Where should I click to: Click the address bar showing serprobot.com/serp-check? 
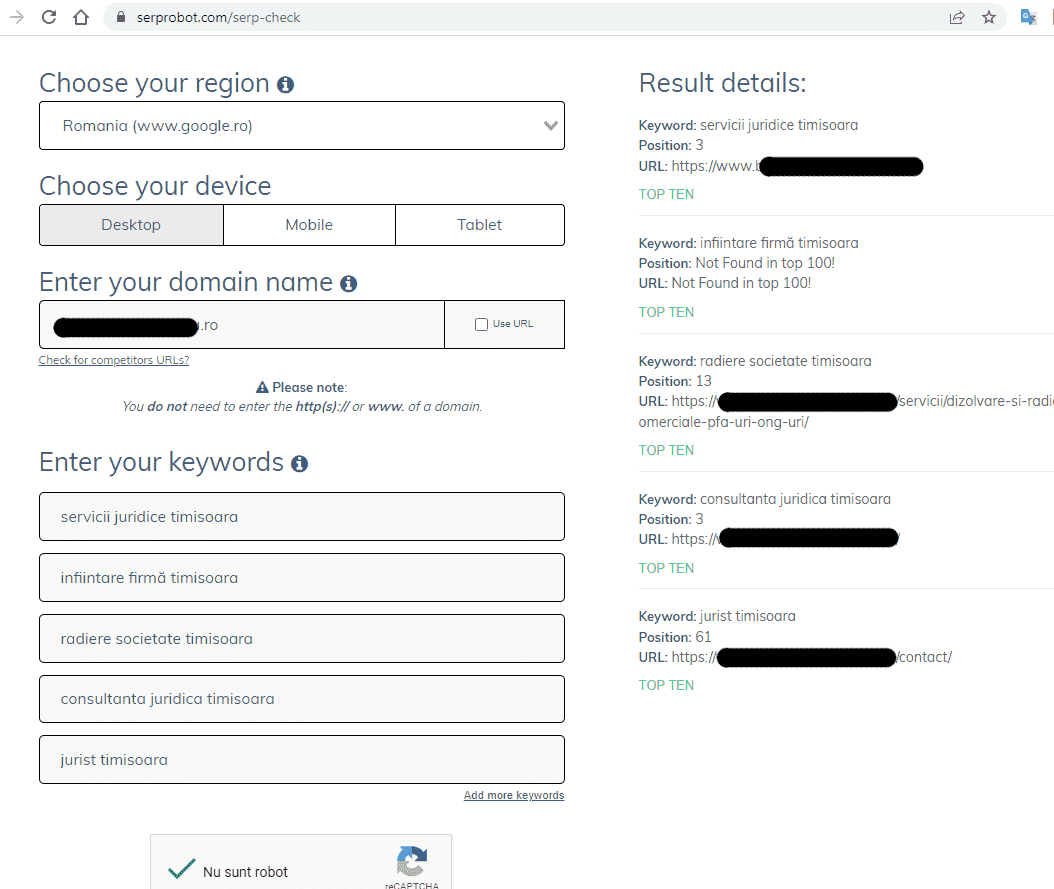(x=500, y=17)
